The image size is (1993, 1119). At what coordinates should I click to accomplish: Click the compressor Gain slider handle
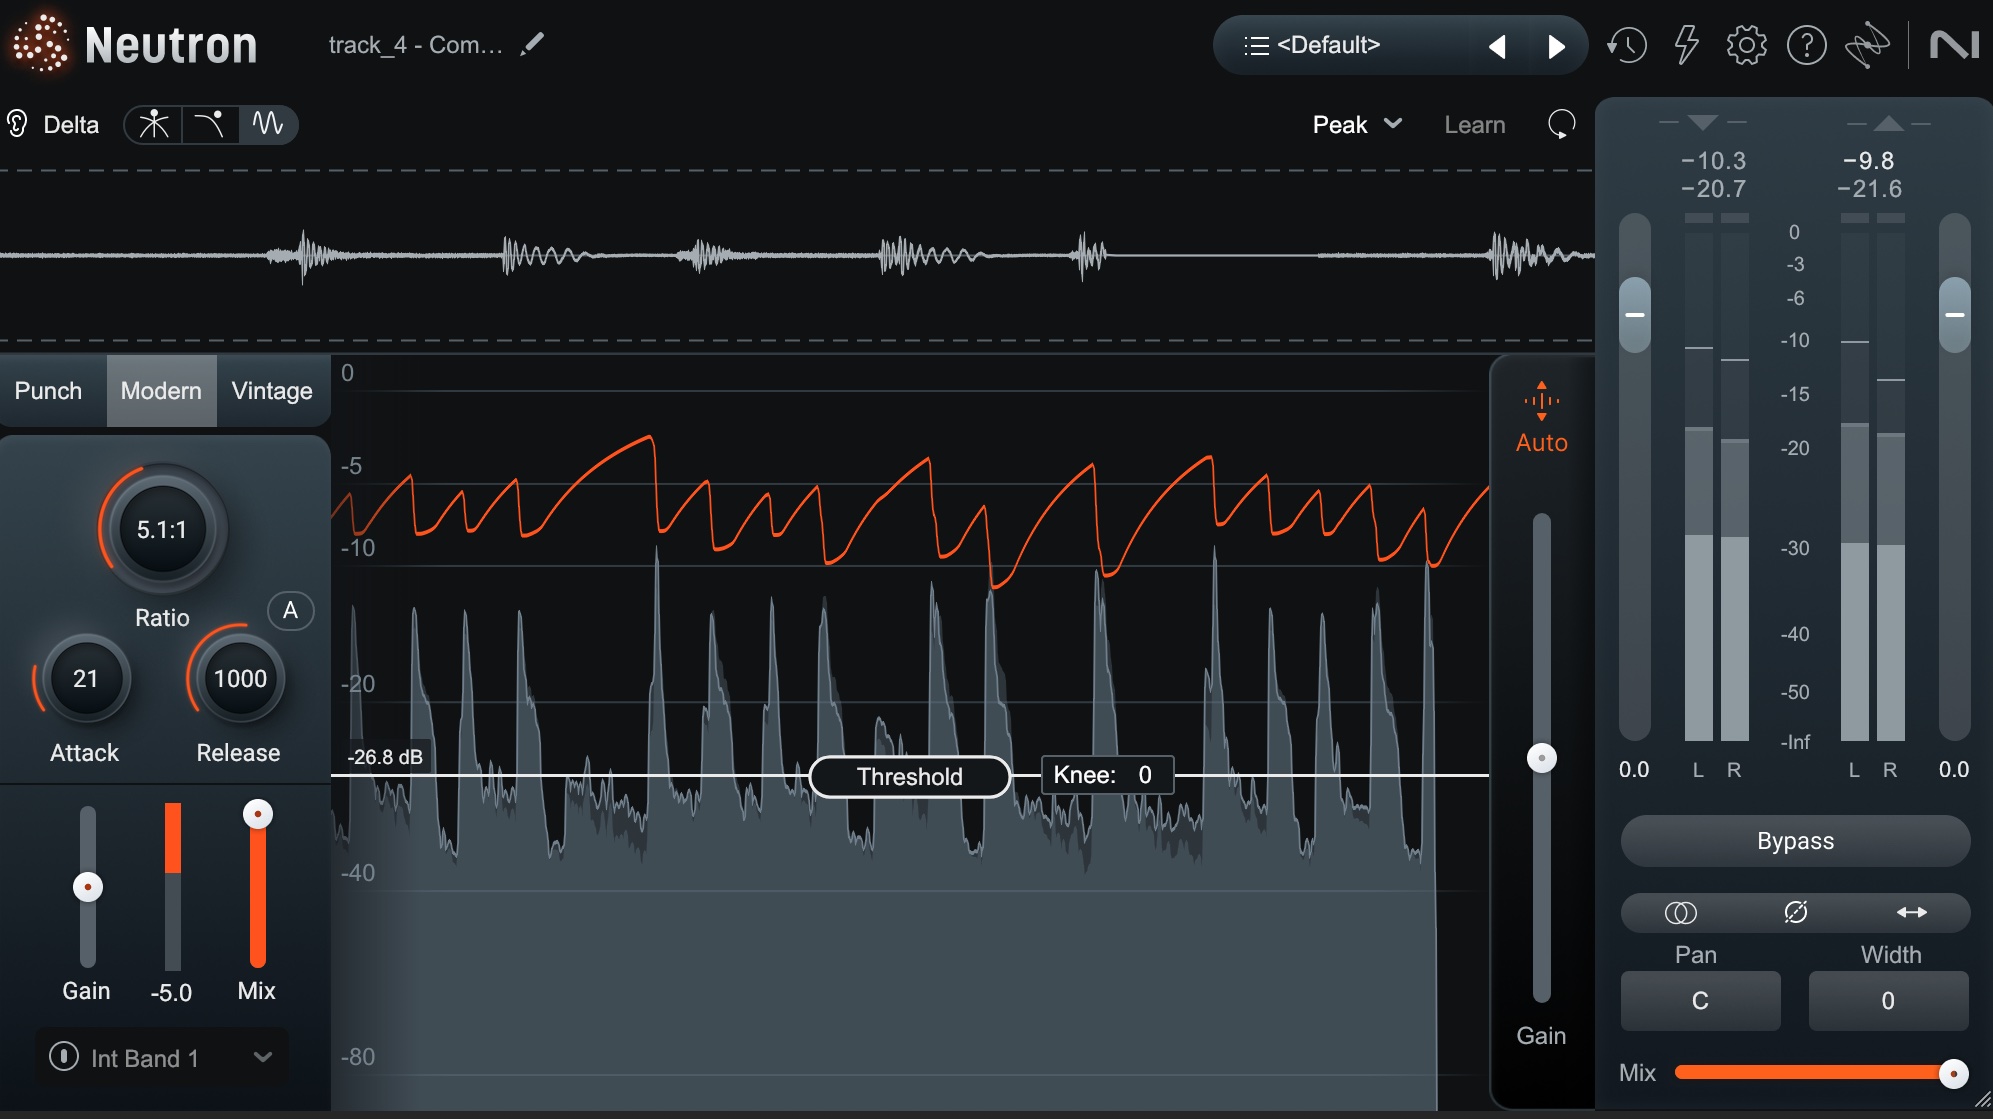[88, 887]
